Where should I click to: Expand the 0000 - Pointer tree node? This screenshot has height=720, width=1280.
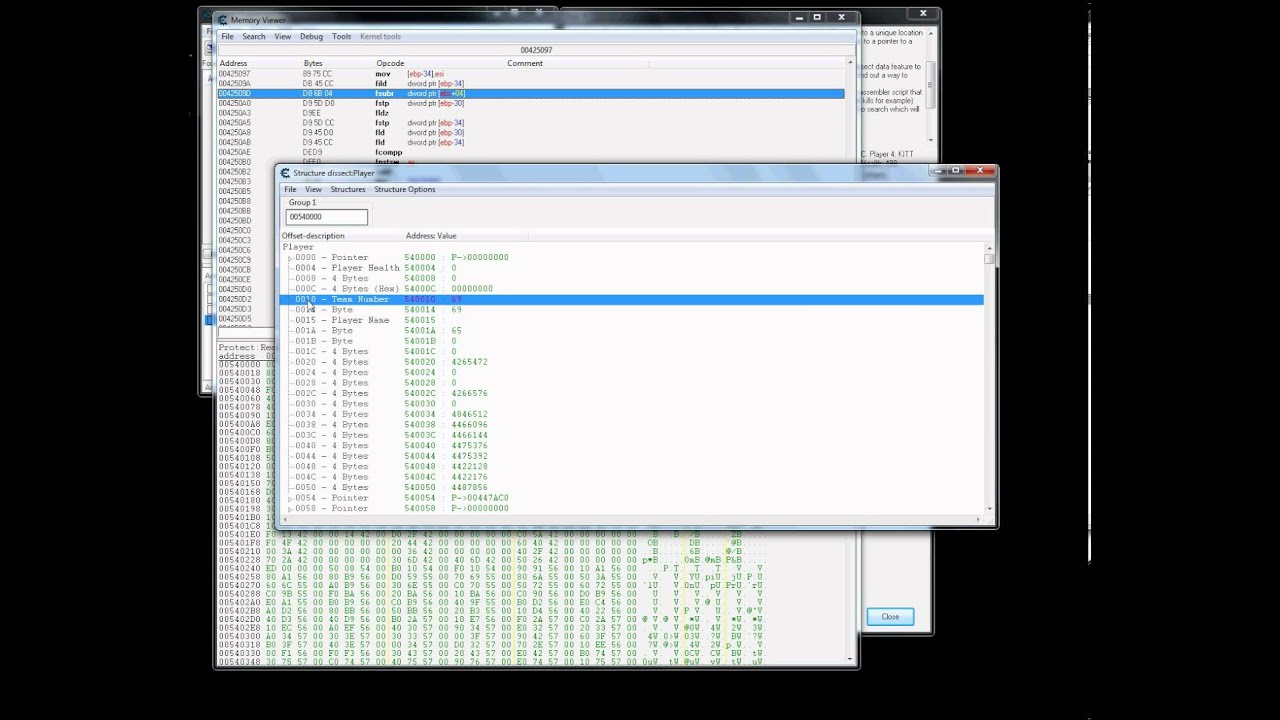[x=290, y=258]
